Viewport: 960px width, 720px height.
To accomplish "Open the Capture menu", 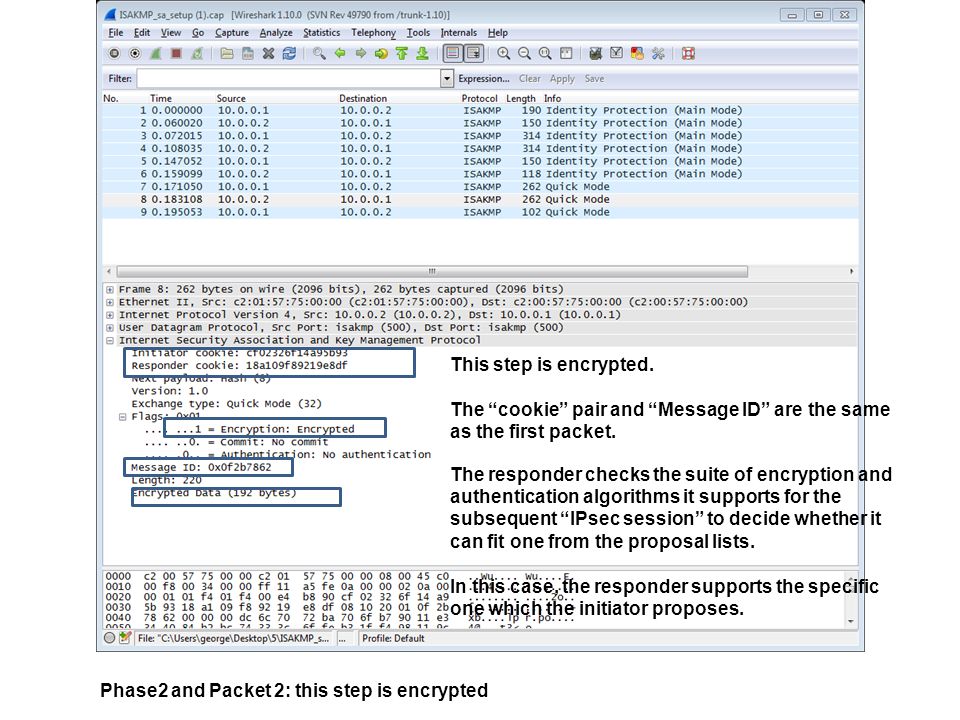I will 232,32.
